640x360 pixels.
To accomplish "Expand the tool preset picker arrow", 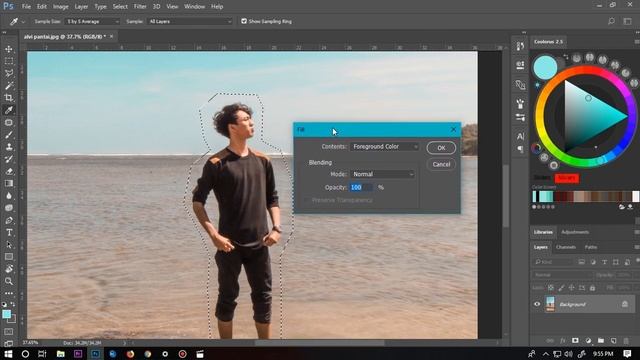I will tap(23, 22).
